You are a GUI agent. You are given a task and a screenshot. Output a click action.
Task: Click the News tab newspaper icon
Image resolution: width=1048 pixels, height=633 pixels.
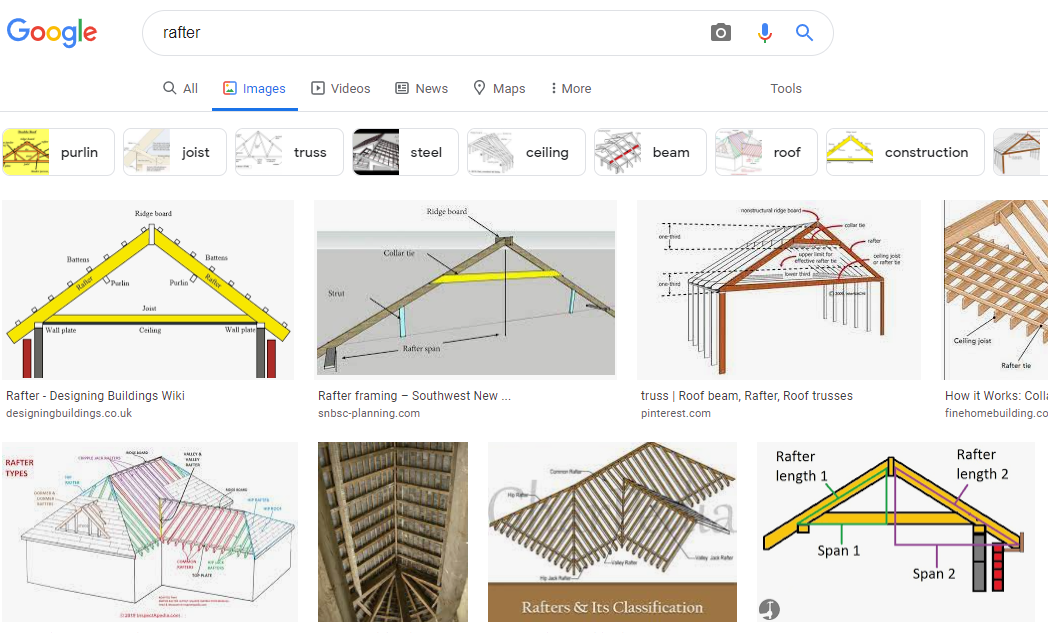(x=402, y=88)
